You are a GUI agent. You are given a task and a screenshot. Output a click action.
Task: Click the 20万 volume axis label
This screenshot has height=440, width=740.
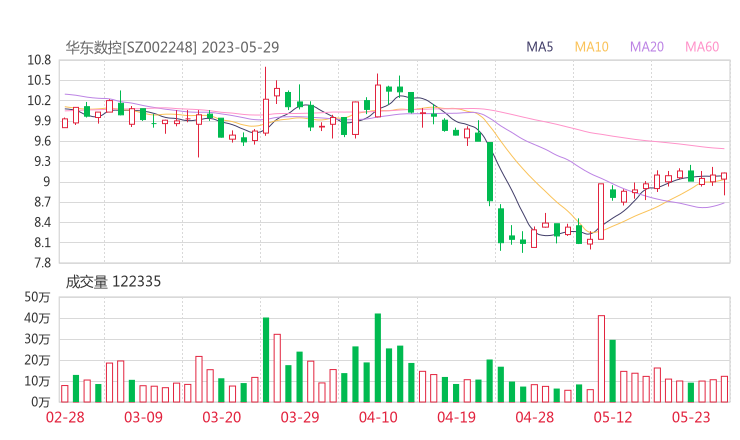(x=37, y=360)
